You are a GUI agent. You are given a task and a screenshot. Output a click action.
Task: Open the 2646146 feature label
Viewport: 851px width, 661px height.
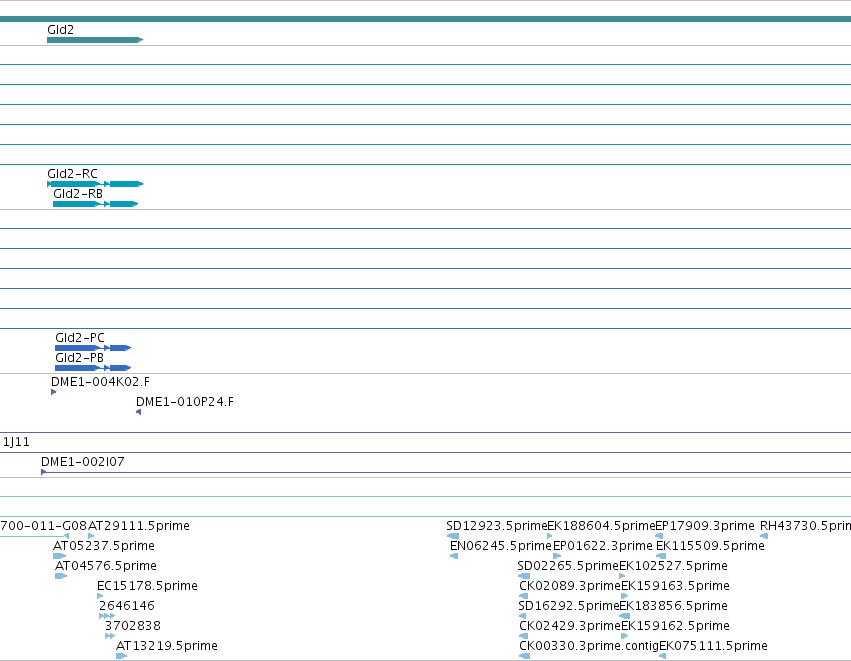point(126,606)
